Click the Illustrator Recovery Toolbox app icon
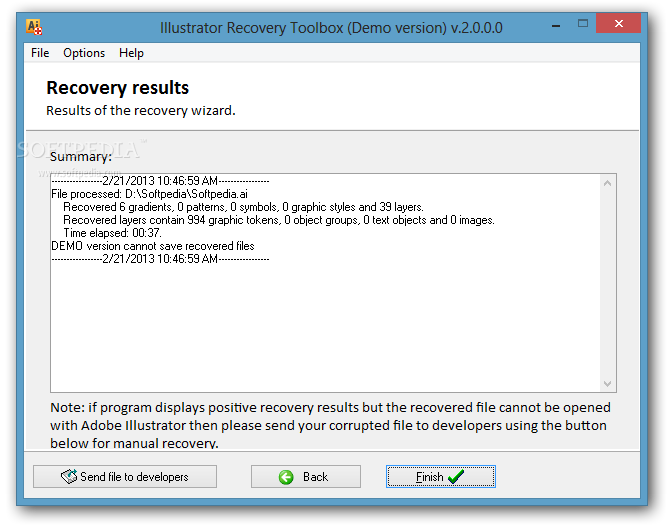The image size is (668, 526). click(x=34, y=27)
